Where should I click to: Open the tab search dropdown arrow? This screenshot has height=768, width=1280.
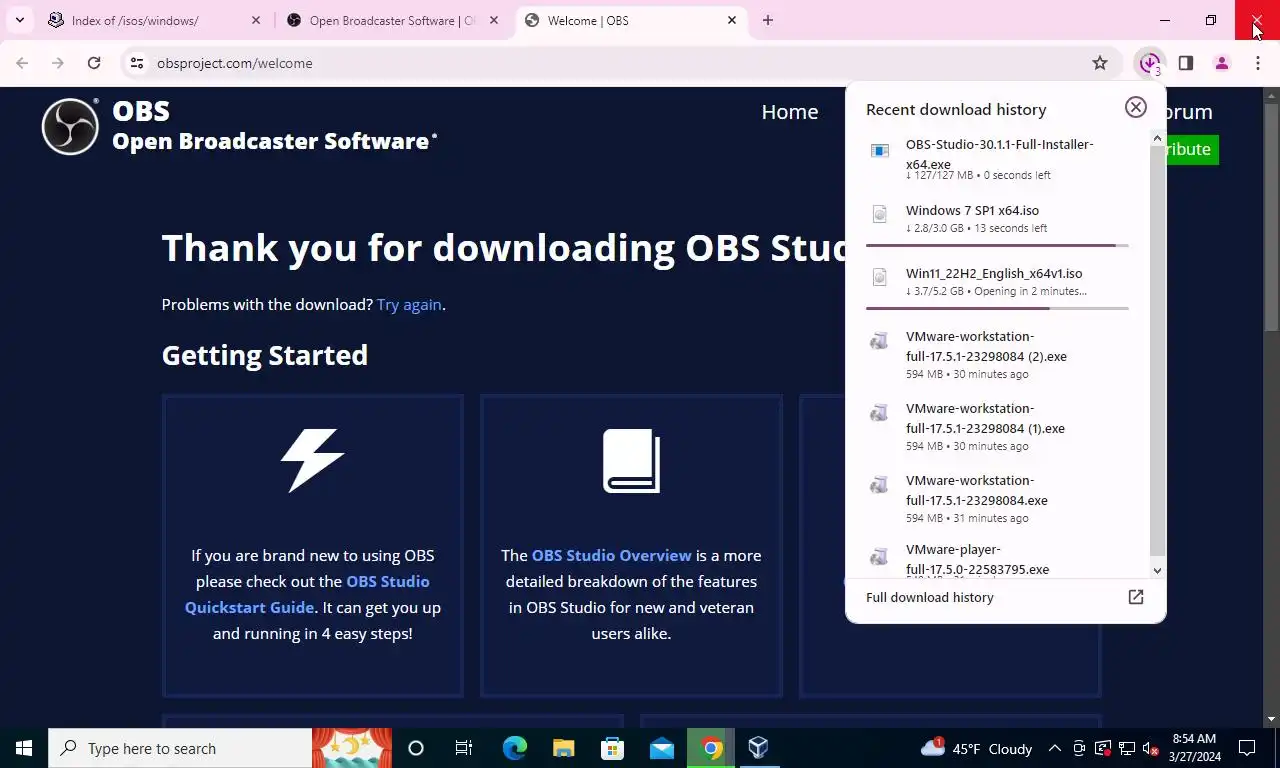(19, 20)
